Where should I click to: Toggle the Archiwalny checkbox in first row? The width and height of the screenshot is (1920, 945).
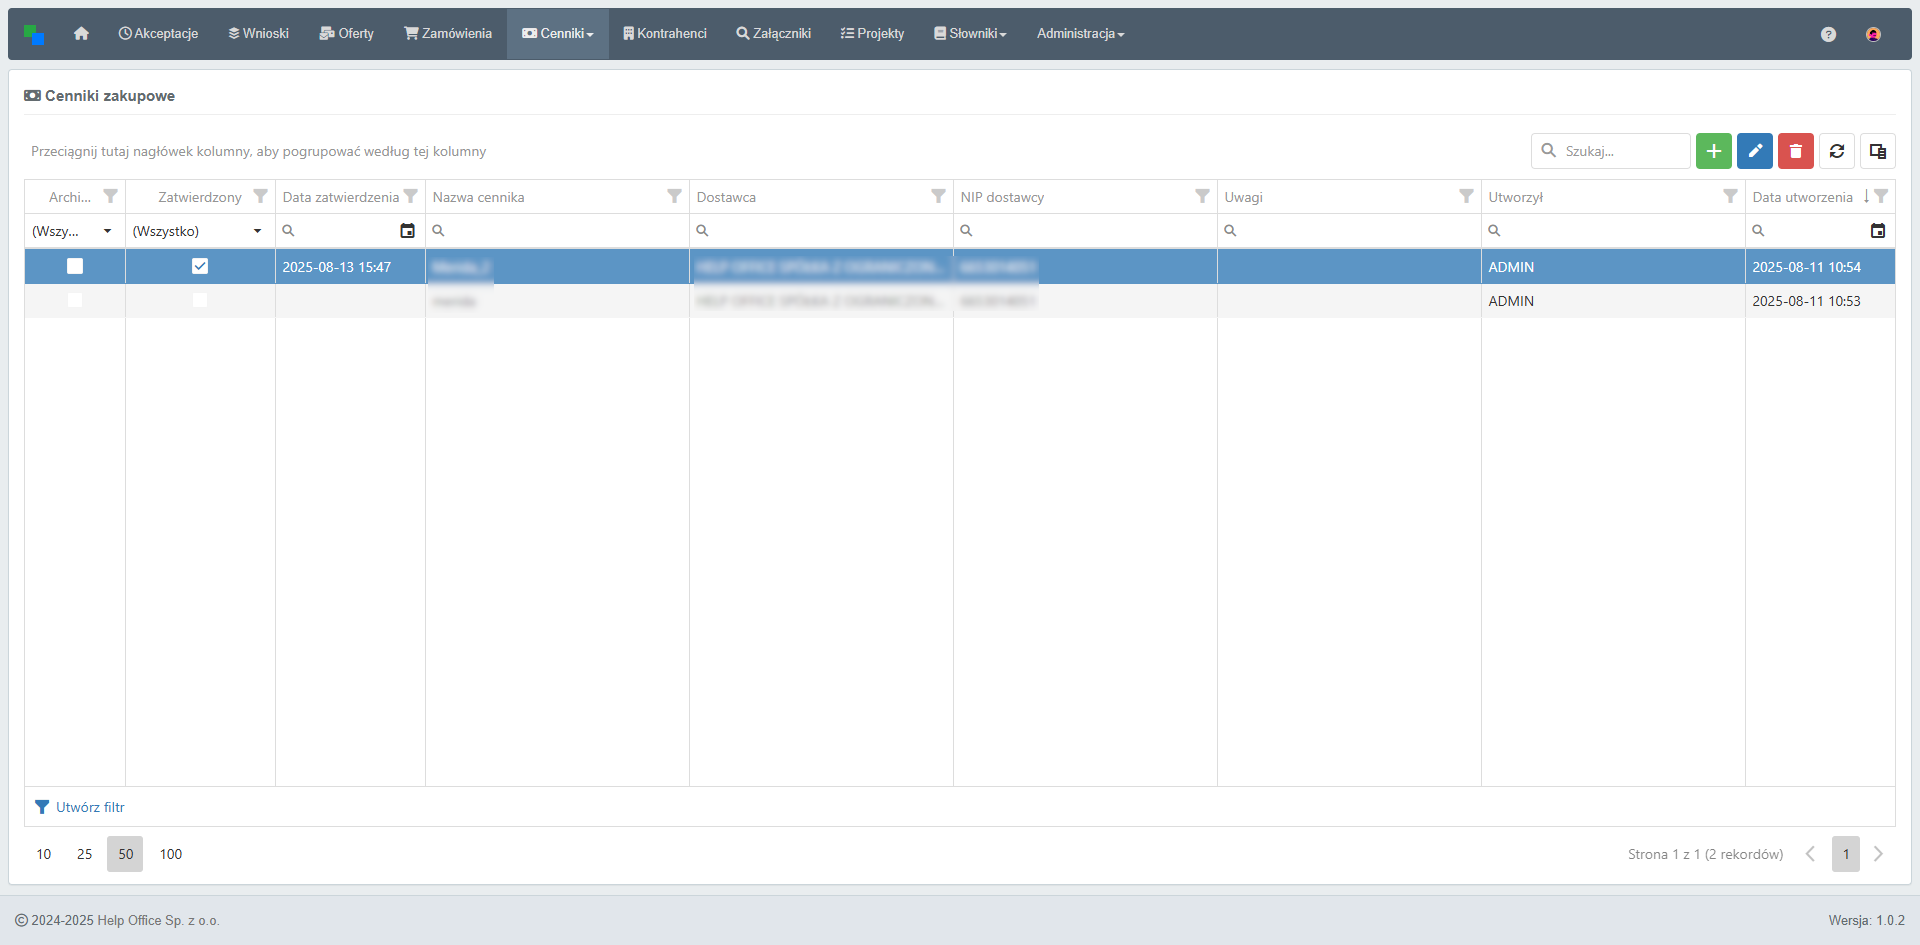[x=75, y=266]
